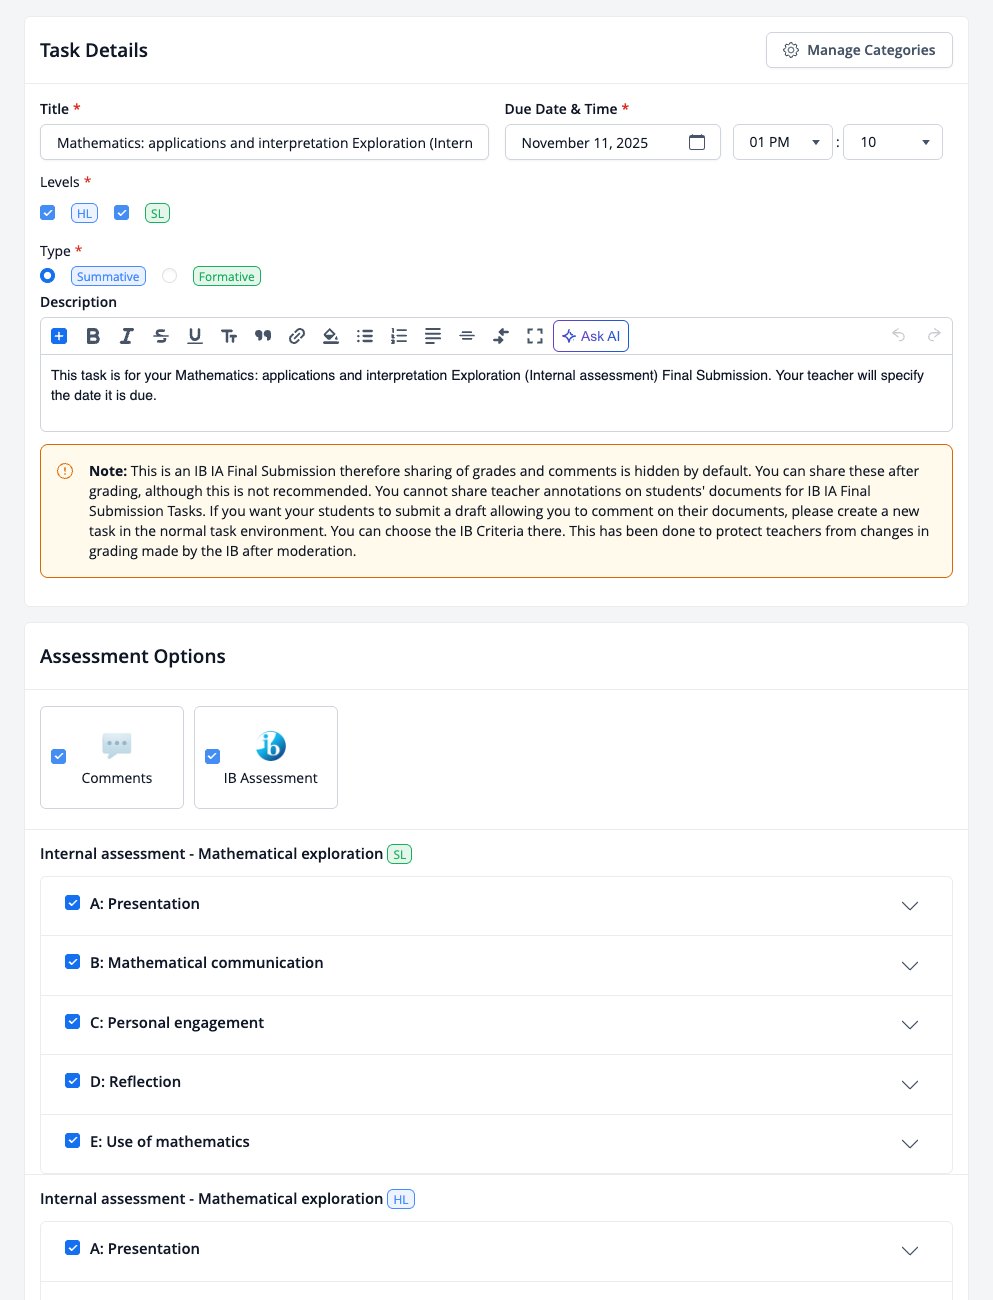The width and height of the screenshot is (993, 1300).
Task: Open the hour dropdown showing 01 PM
Action: [x=783, y=142]
